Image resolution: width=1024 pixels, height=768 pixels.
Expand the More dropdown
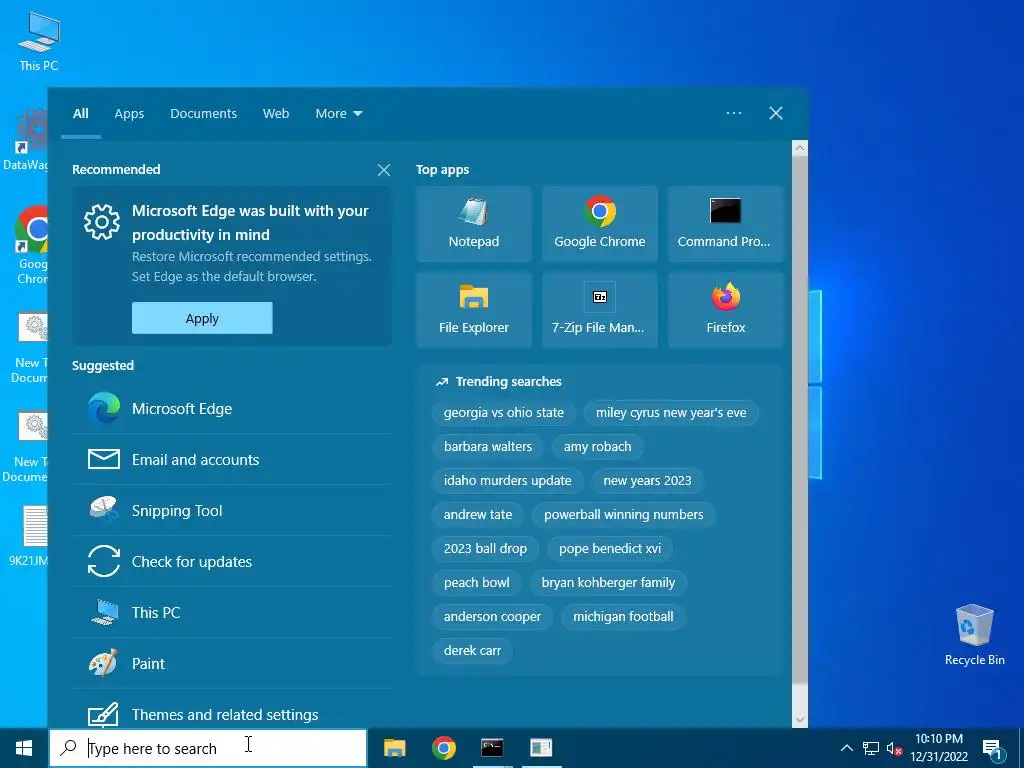(338, 114)
